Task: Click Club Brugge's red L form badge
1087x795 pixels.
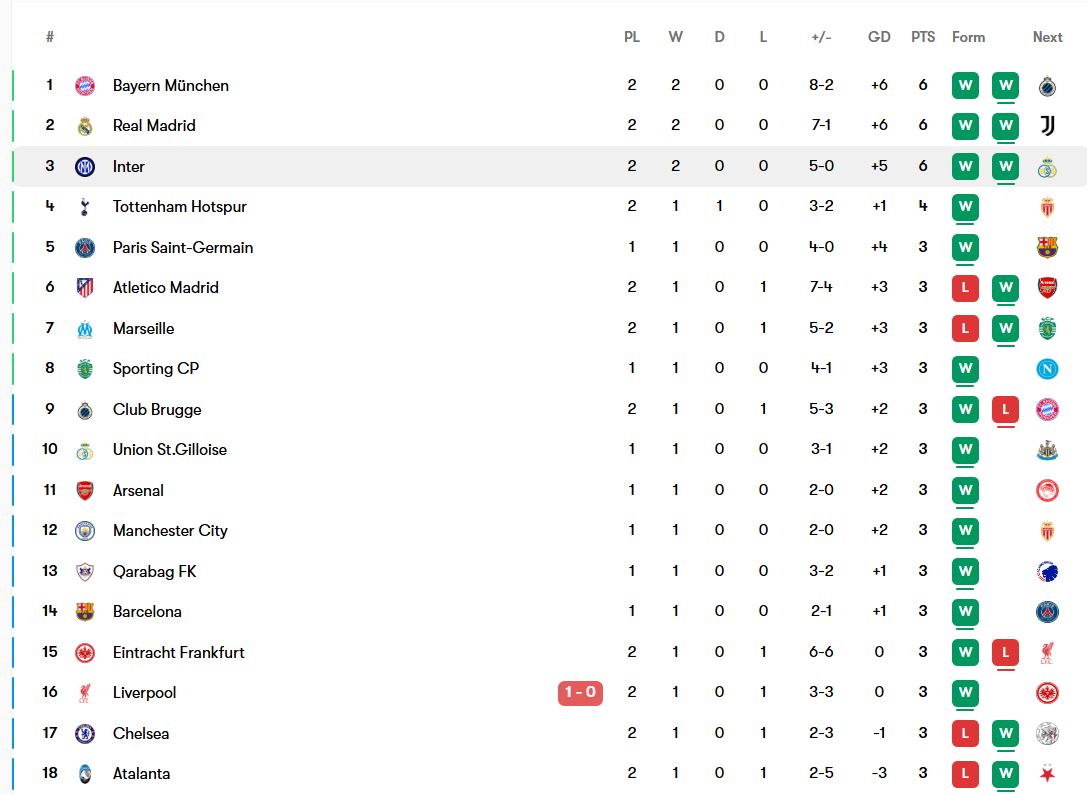Action: pyautogui.click(x=1005, y=410)
